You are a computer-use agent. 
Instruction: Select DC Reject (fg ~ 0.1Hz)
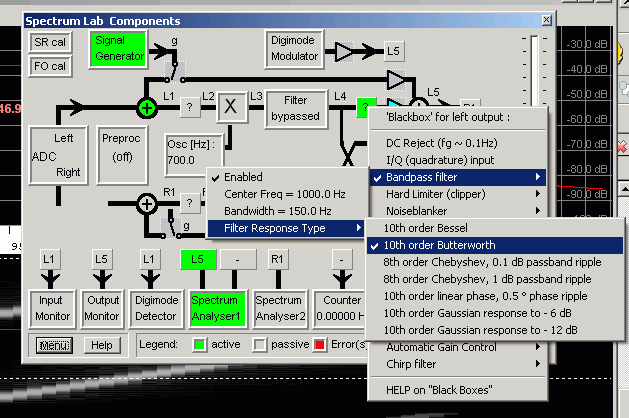pyautogui.click(x=458, y=143)
